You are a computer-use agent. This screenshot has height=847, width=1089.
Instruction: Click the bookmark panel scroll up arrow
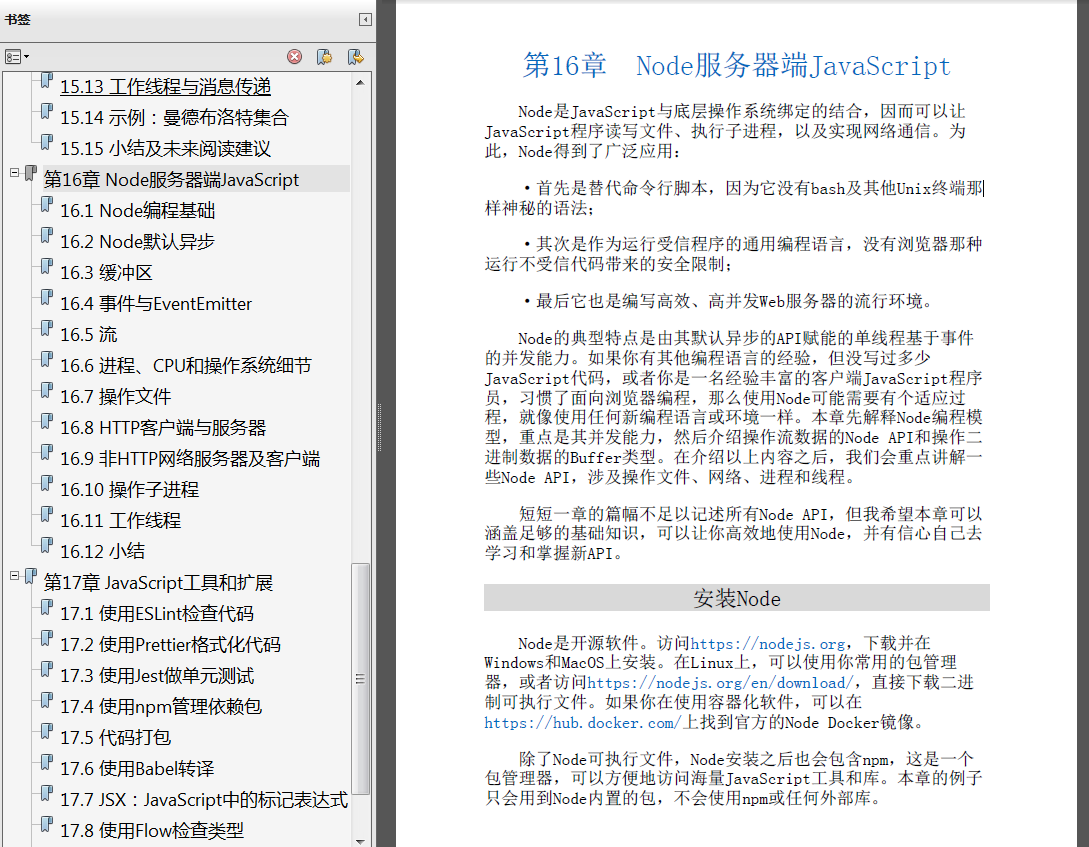click(x=360, y=83)
